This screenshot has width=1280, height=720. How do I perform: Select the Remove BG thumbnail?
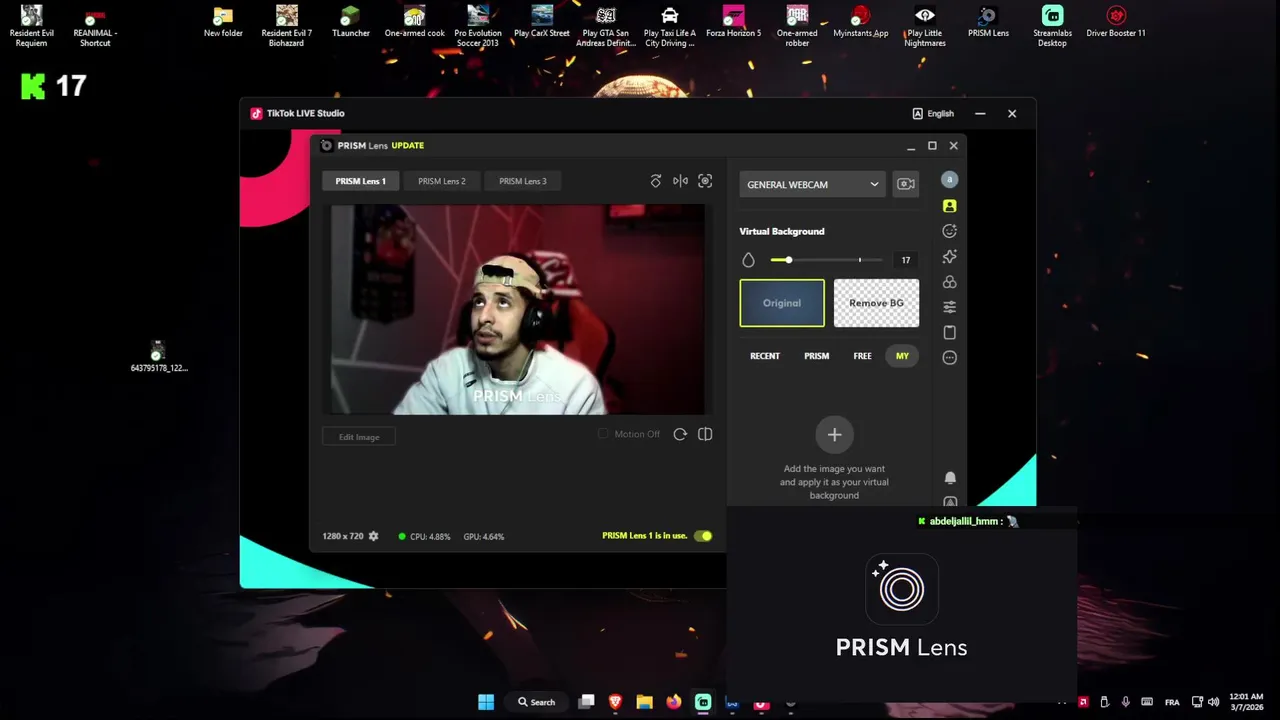[x=876, y=303]
